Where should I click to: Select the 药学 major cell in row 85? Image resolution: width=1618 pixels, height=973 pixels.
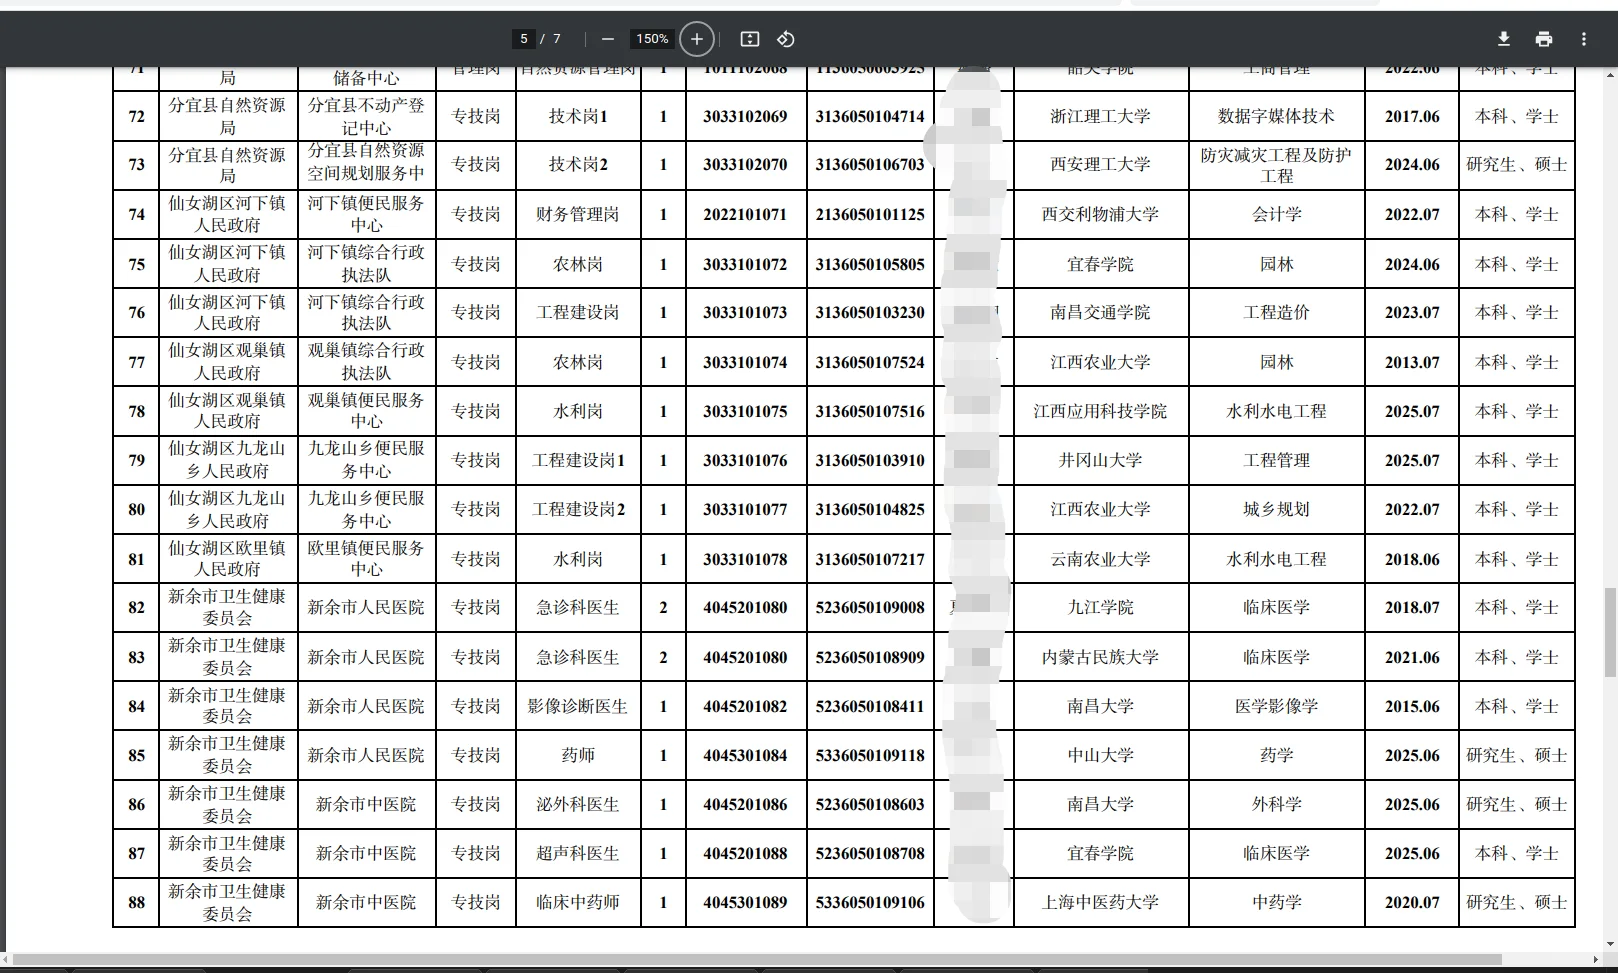(1277, 755)
